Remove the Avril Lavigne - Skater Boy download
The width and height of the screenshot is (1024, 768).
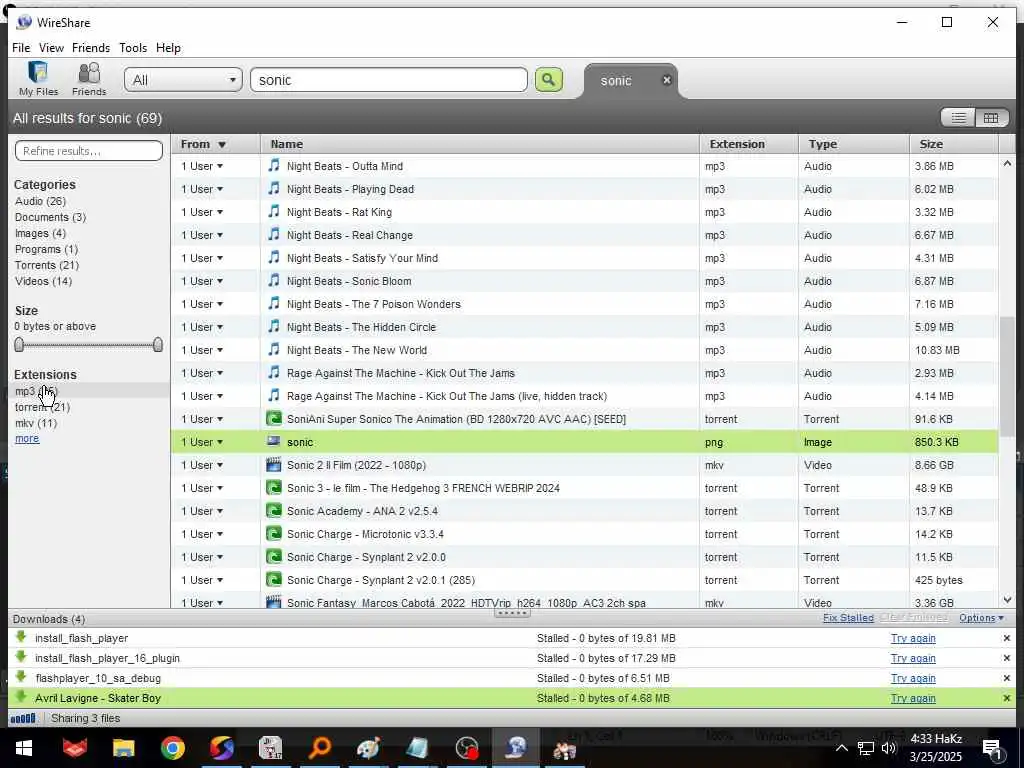pos(1006,698)
